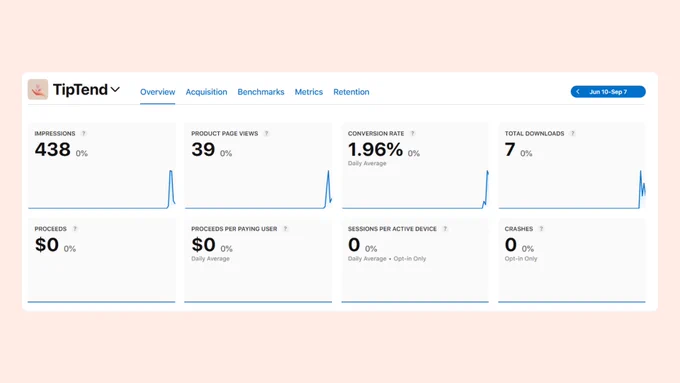Click the IMPRESSIONS card title
The width and height of the screenshot is (680, 383).
coord(55,133)
